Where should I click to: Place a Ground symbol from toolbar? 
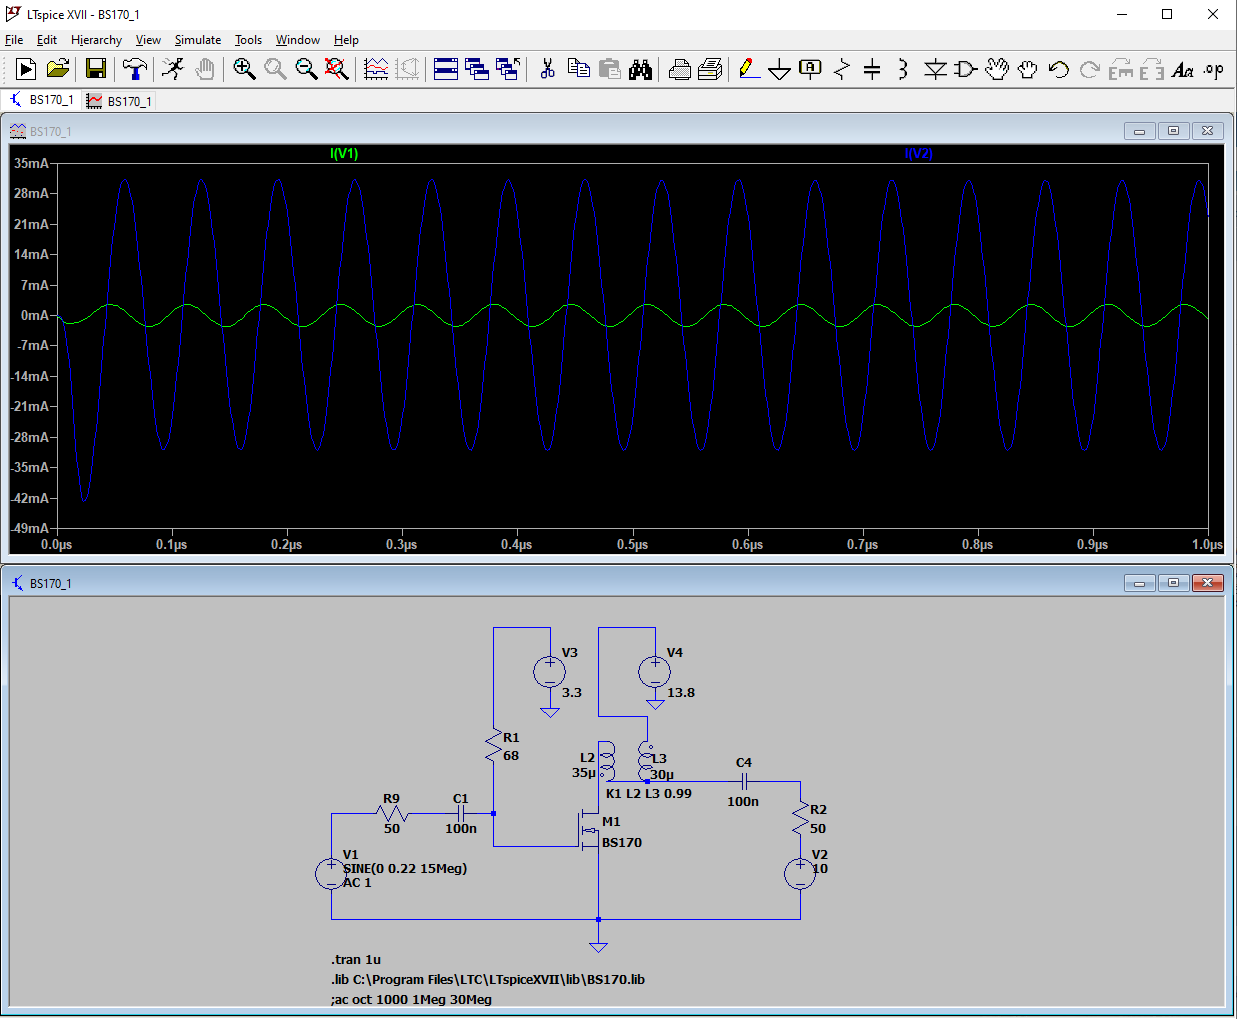click(x=779, y=69)
